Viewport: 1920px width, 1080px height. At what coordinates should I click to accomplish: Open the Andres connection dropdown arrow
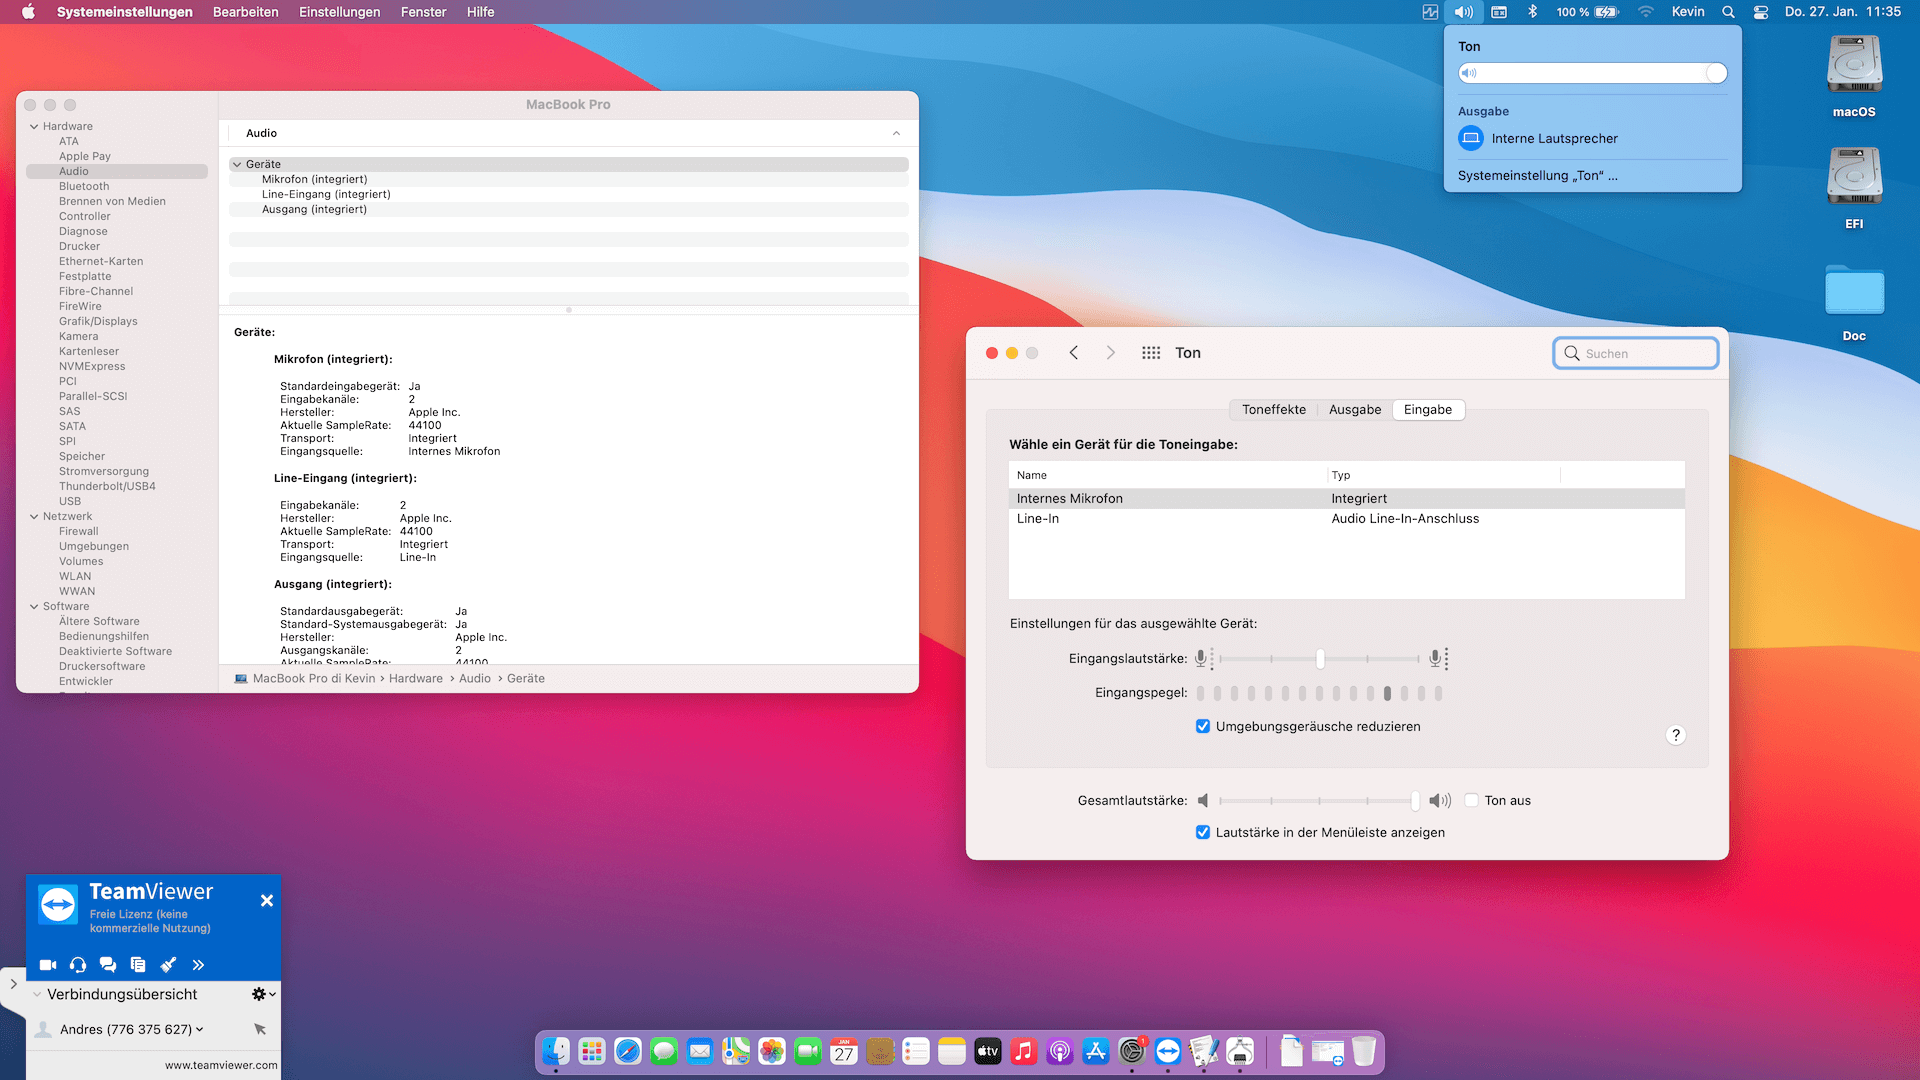click(x=200, y=1029)
